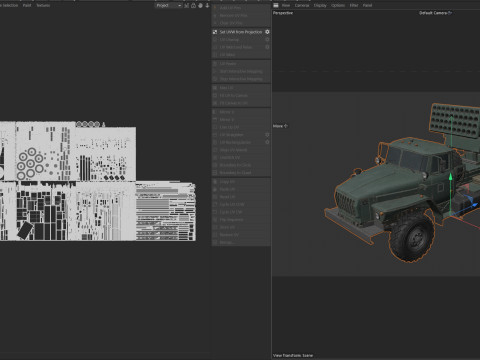
Task: Open Set UVW from Projection settings gear
Action: pyautogui.click(x=267, y=32)
